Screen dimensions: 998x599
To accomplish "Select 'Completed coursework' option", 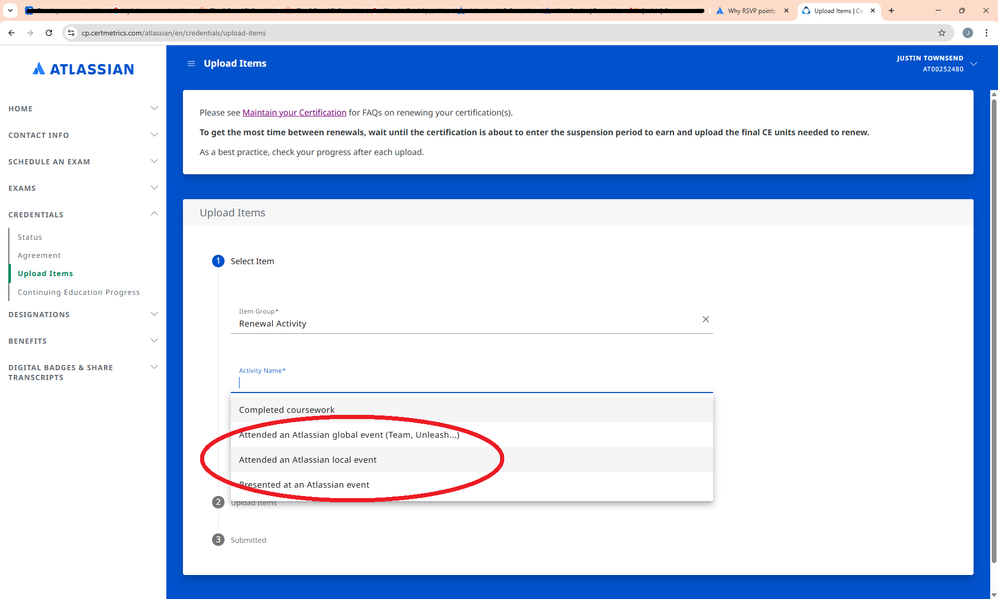I will click(x=472, y=410).
